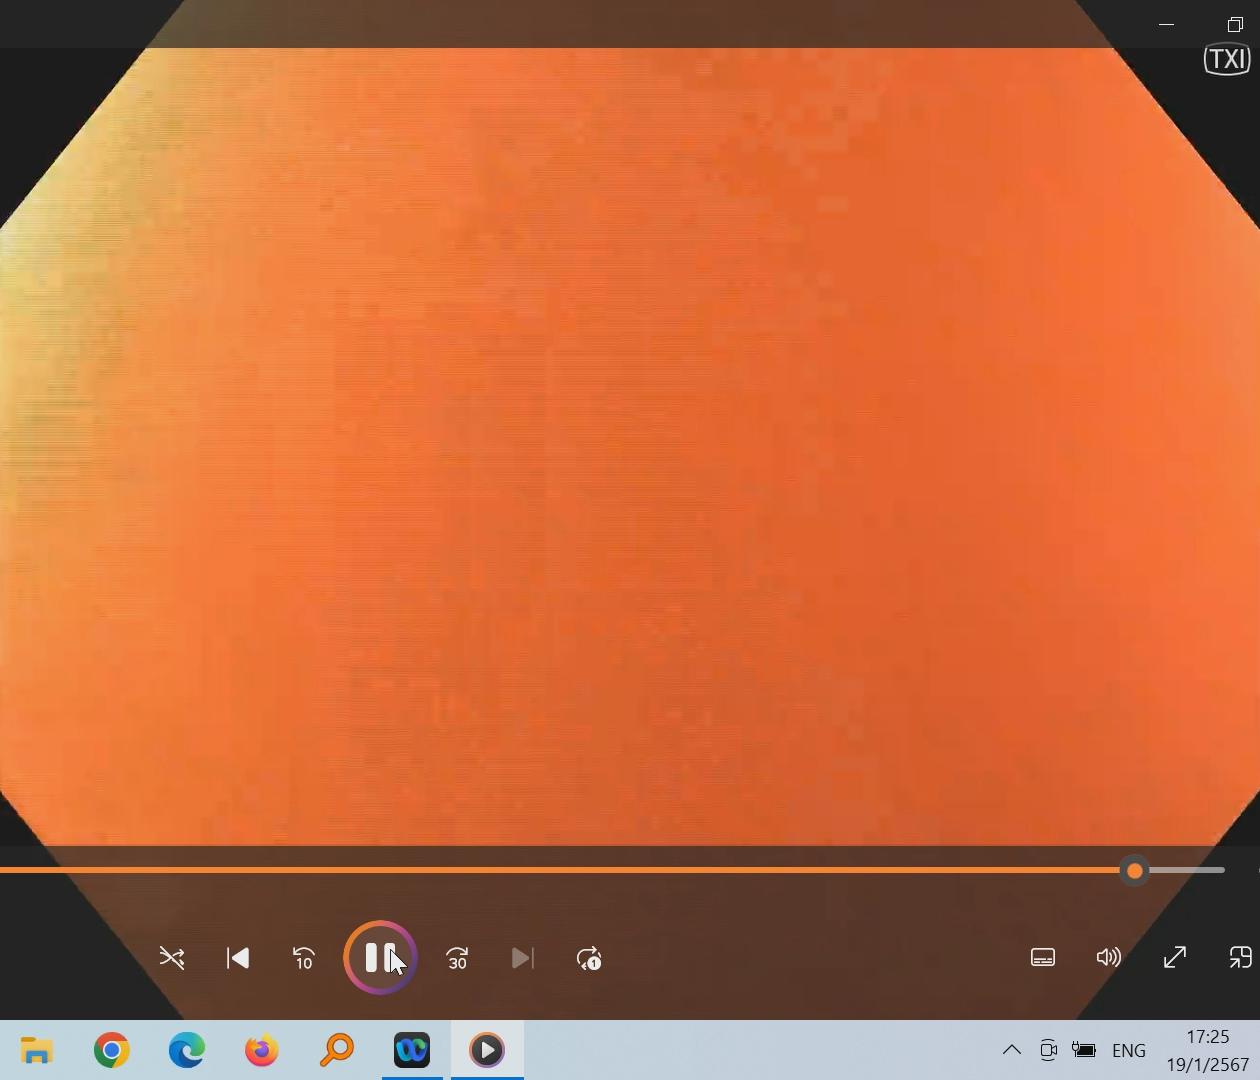The height and width of the screenshot is (1080, 1260).
Task: Change ENG input language
Action: point(1129,1050)
